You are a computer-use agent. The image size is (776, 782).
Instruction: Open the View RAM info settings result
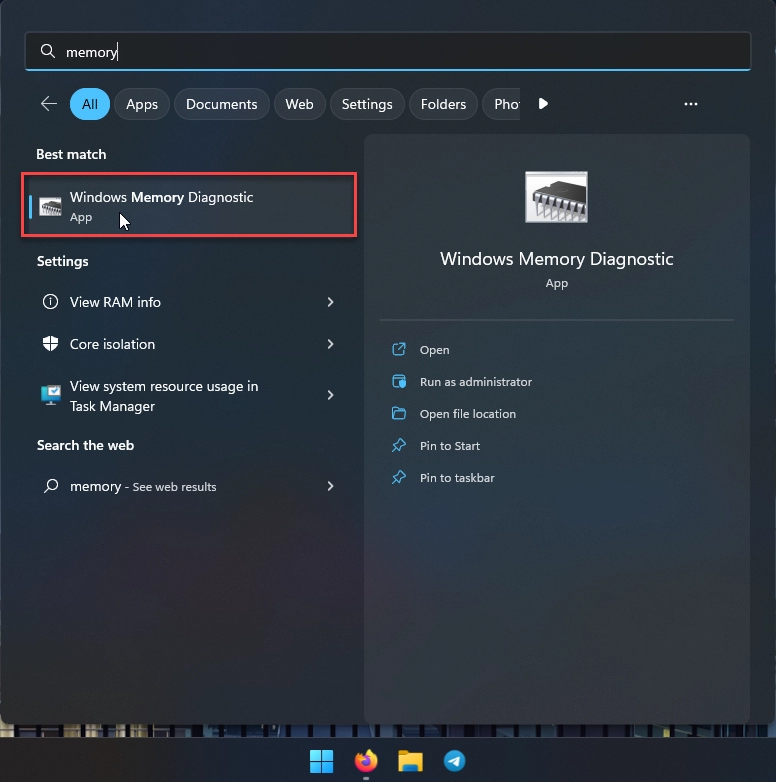(189, 302)
